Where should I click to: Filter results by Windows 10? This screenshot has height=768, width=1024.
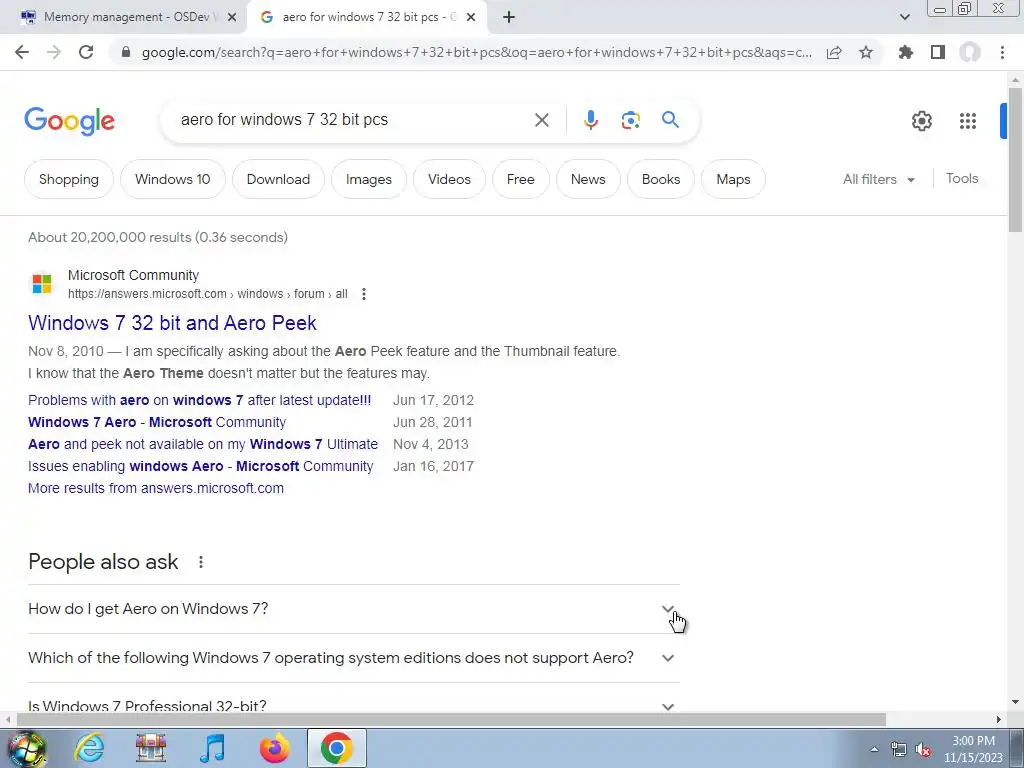[x=172, y=179]
